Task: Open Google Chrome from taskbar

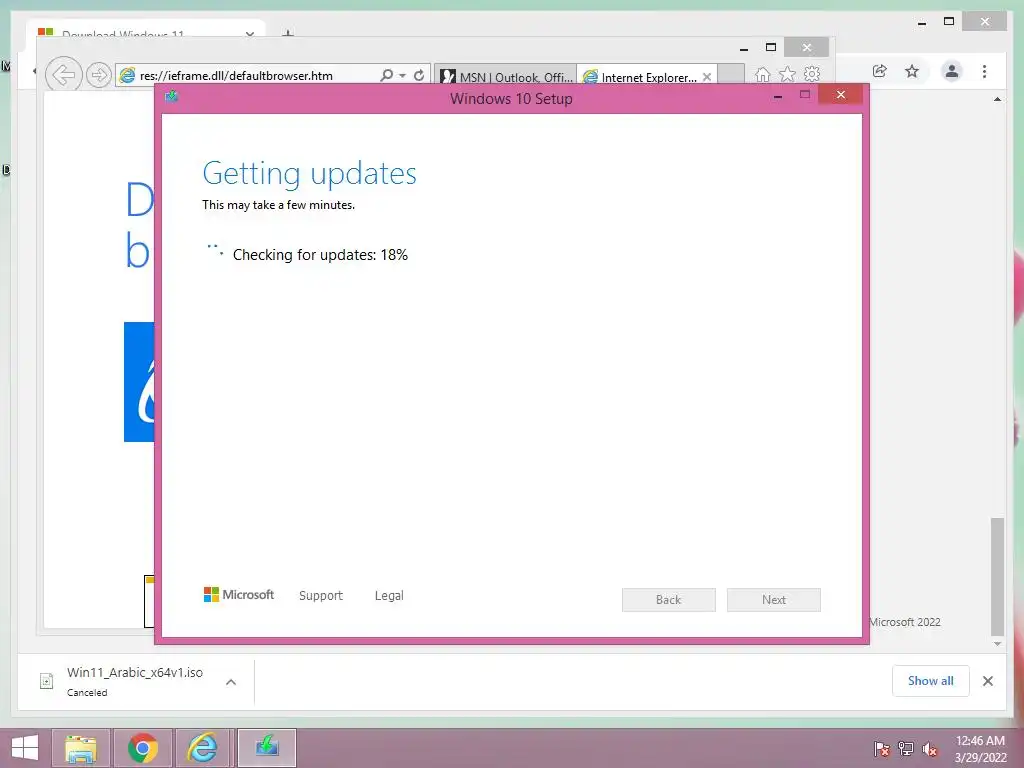Action: click(143, 748)
